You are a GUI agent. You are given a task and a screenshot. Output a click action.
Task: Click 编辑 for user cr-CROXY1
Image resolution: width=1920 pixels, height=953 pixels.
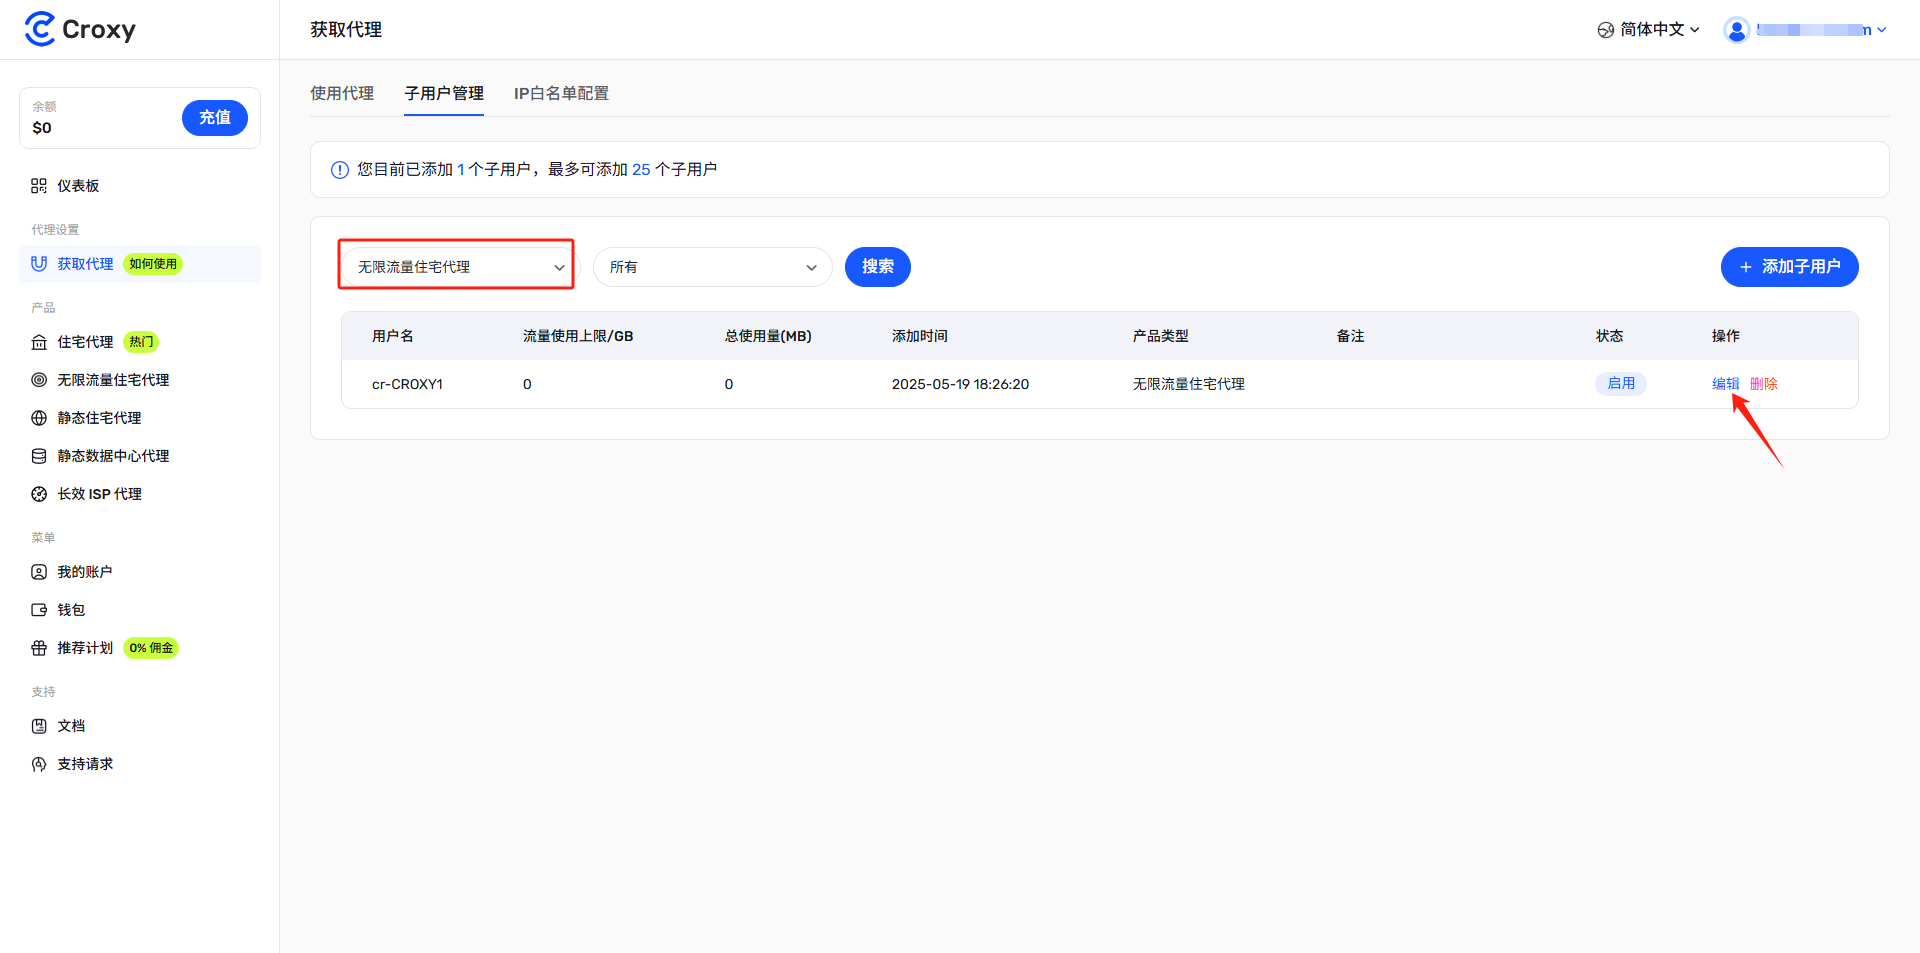coord(1726,384)
